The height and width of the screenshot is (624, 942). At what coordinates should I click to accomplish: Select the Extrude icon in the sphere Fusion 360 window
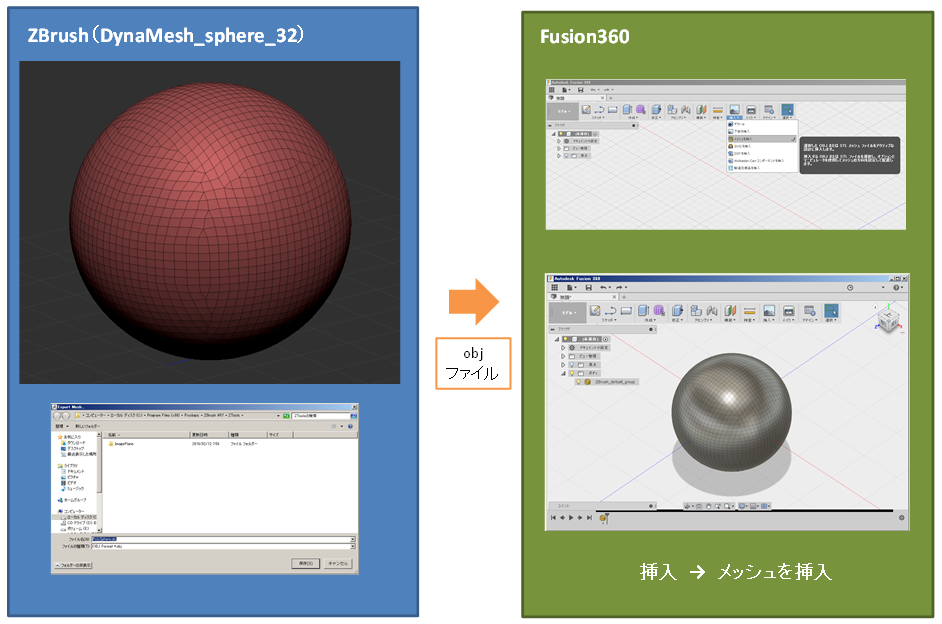[643, 310]
